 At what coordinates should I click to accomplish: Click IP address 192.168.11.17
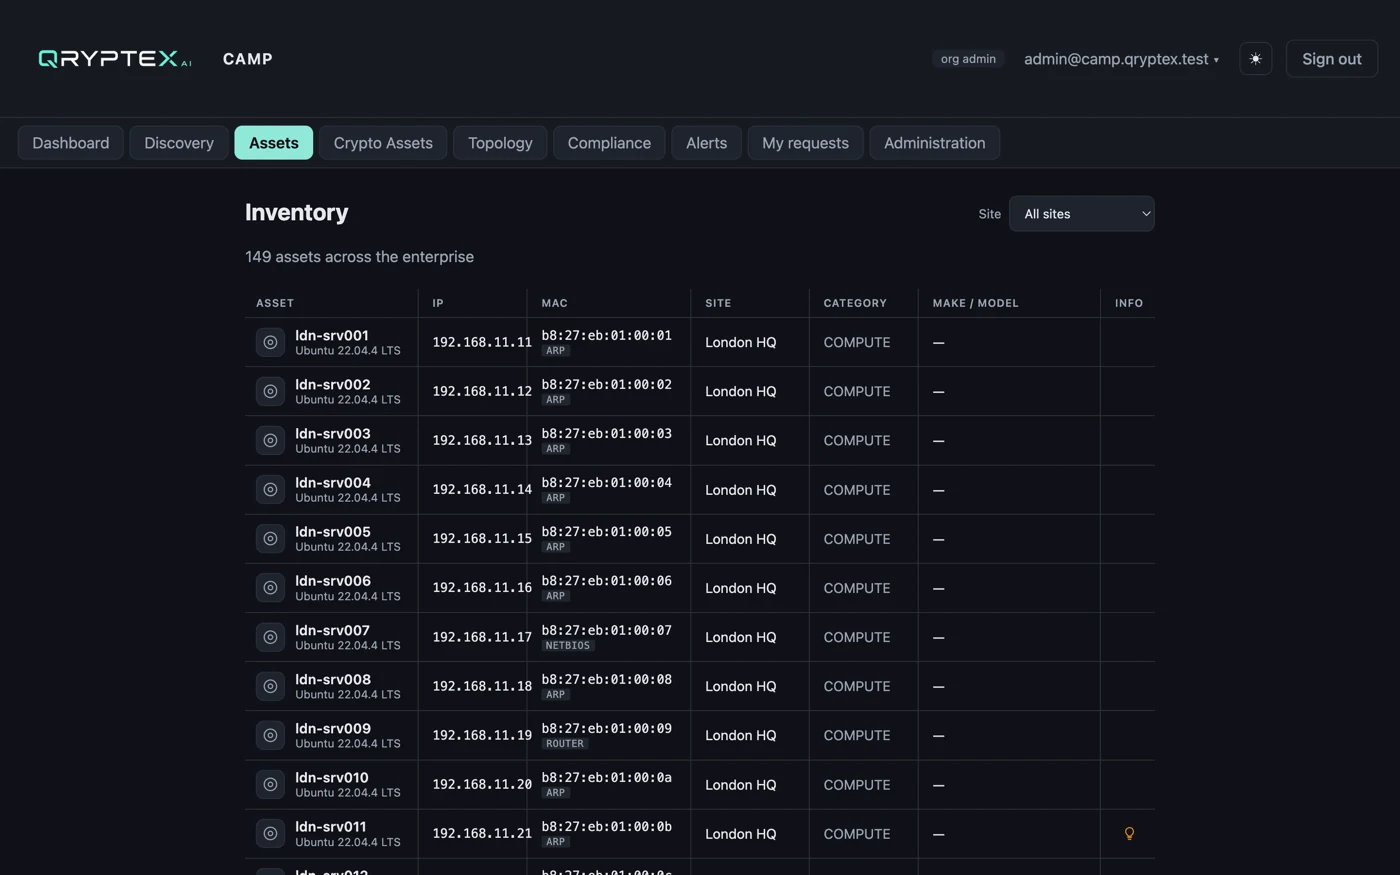pos(482,637)
